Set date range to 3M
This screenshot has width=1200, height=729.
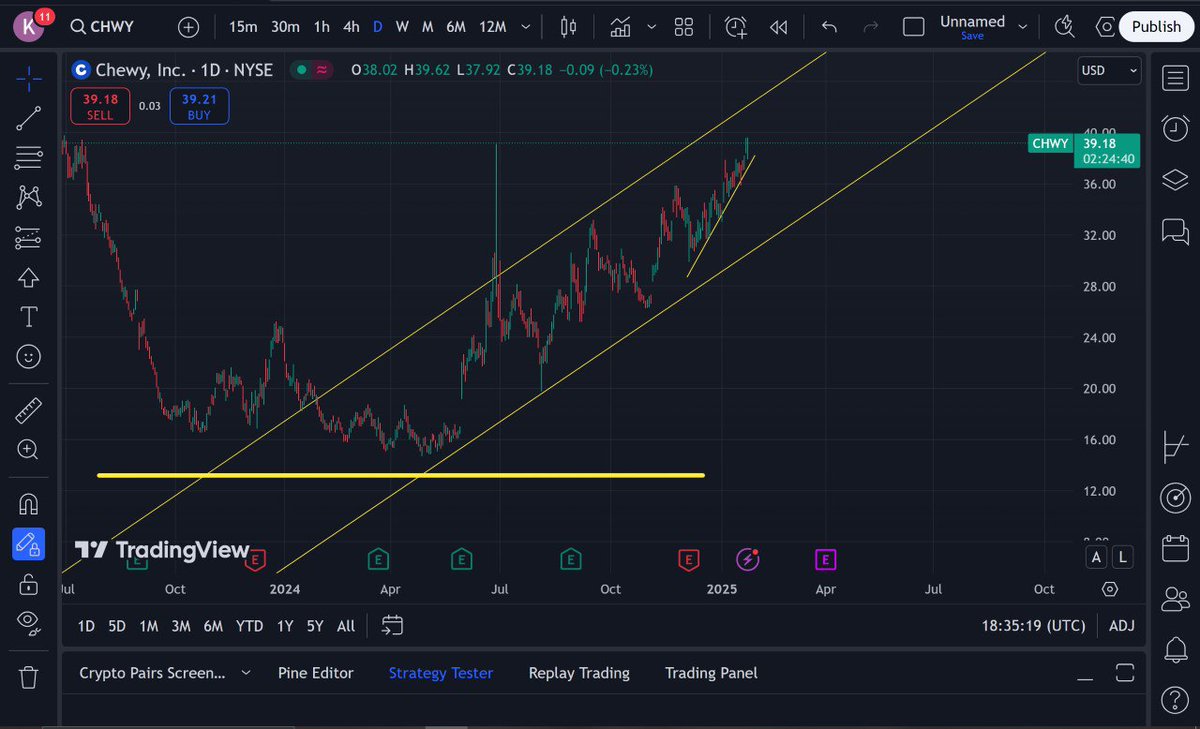coord(180,626)
